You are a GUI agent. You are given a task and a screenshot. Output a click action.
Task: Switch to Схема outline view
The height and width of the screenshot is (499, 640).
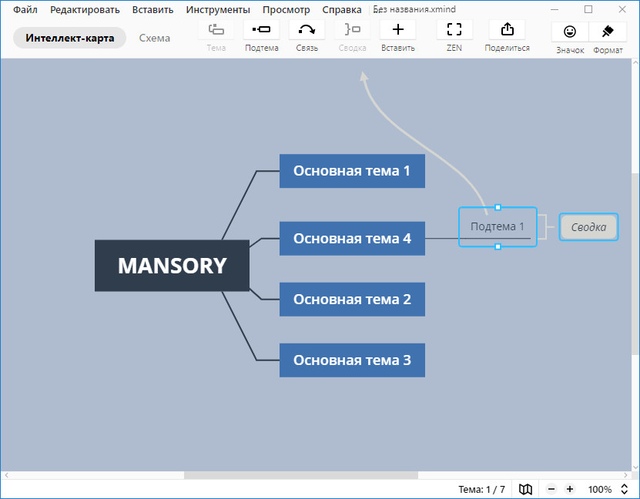(154, 38)
